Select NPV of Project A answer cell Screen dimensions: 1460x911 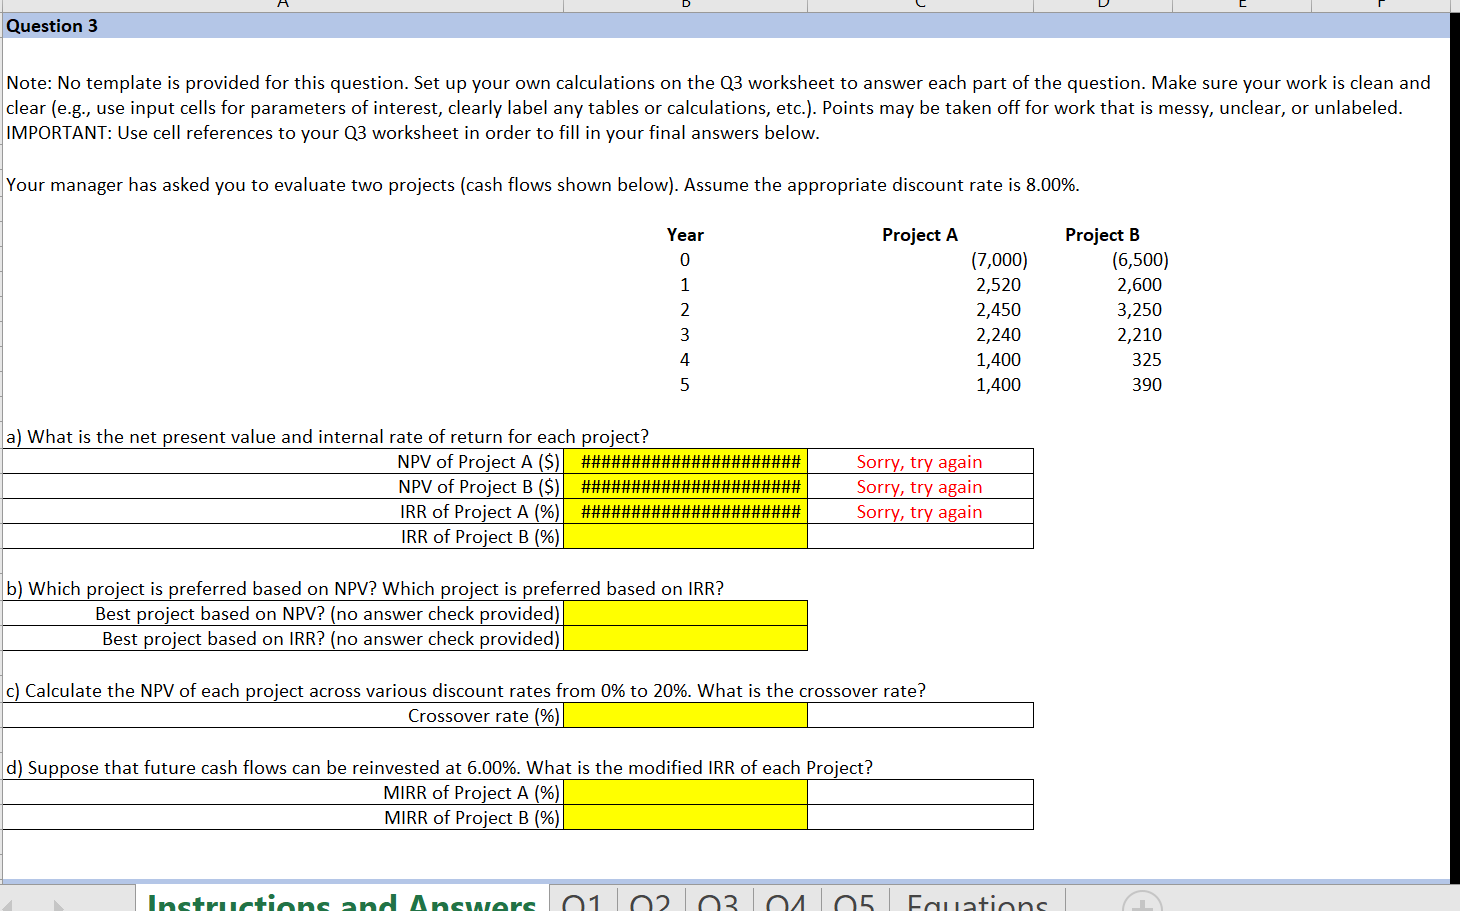pyautogui.click(x=686, y=462)
